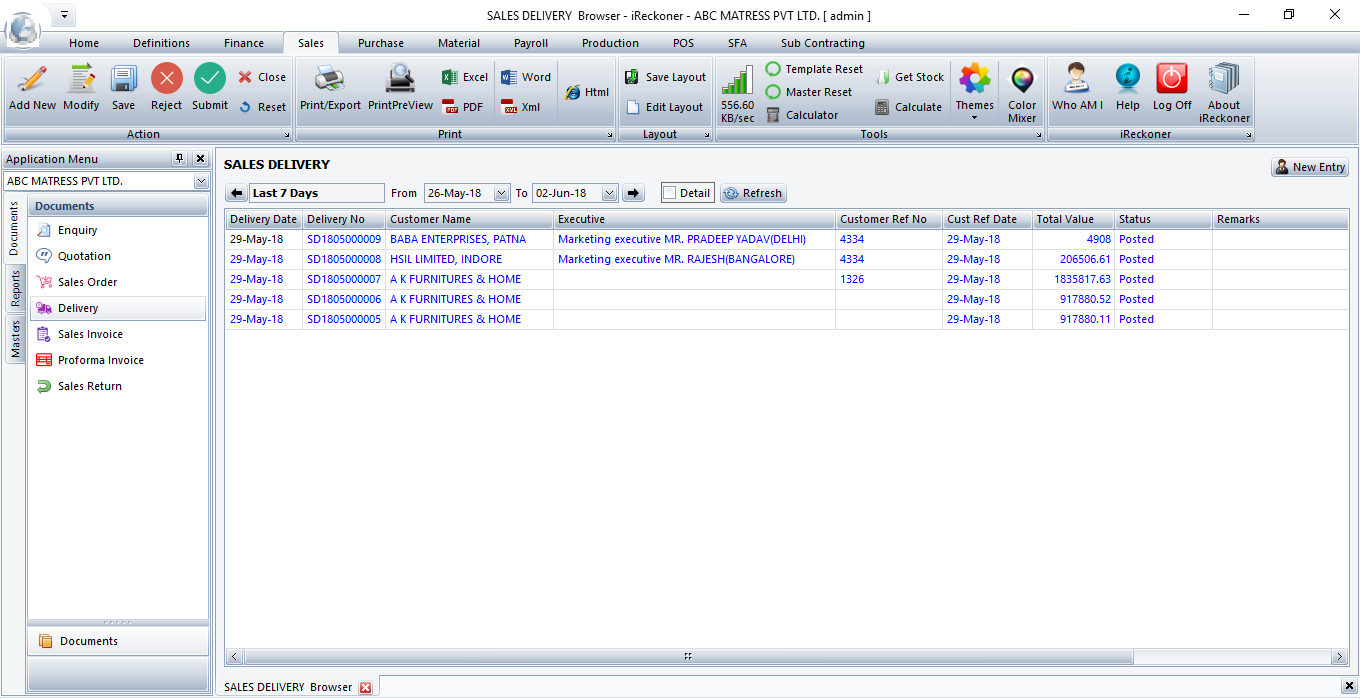Select the Template Reset radio option
1360x699 pixels.
coord(773,69)
